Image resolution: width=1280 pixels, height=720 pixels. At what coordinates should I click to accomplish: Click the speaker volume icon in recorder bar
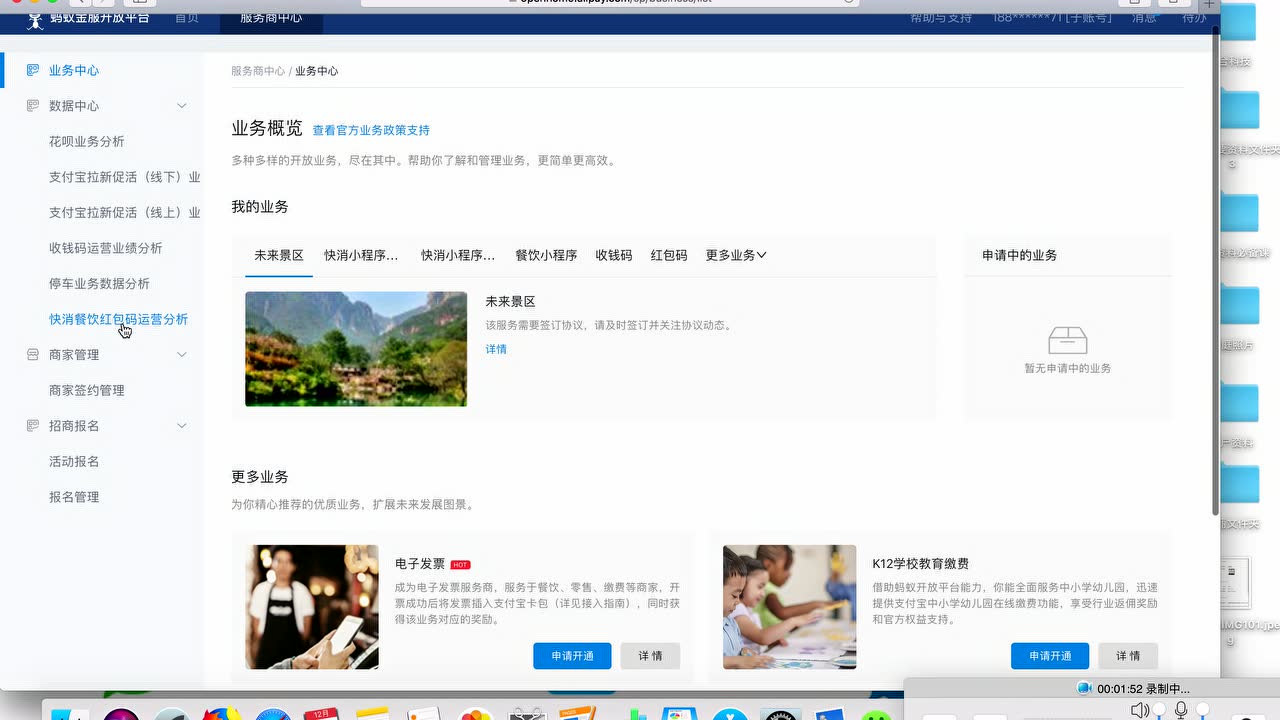[x=1140, y=709]
